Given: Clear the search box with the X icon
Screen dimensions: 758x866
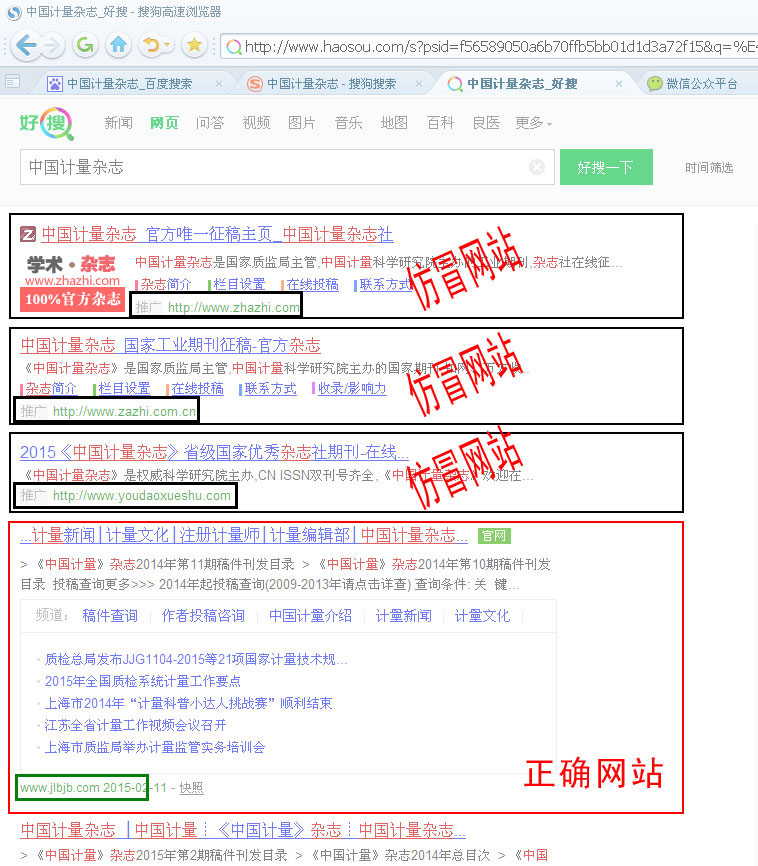Looking at the screenshot, I should click(x=537, y=167).
